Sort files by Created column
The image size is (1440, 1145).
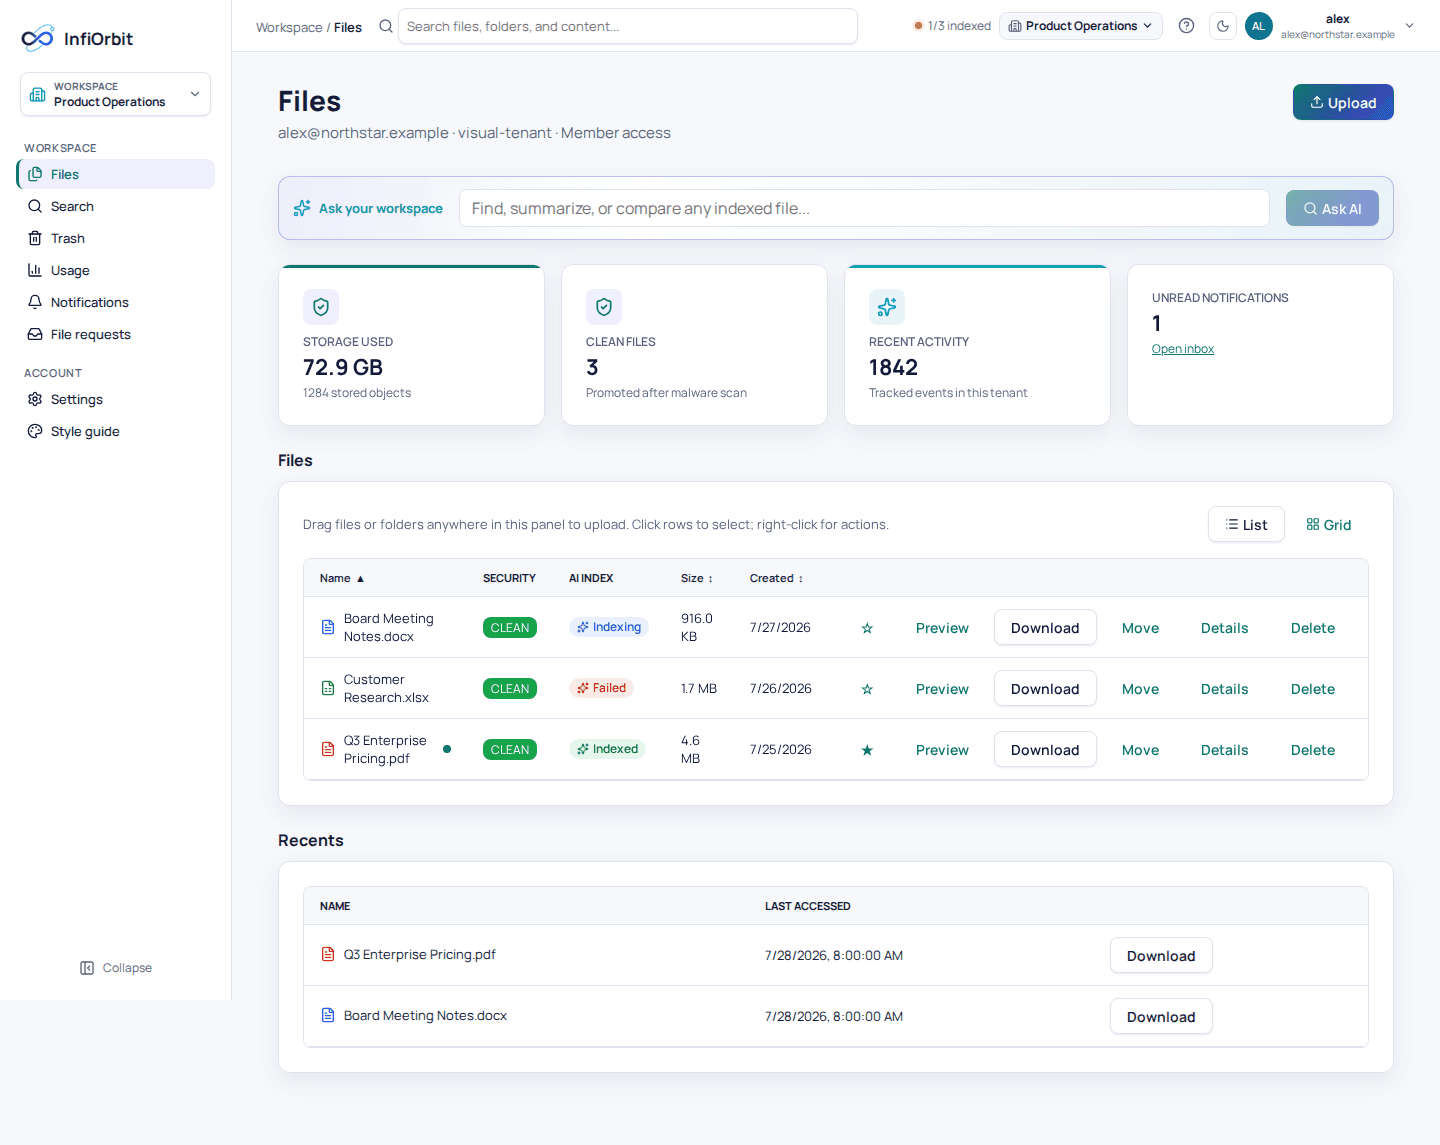[x=777, y=578]
